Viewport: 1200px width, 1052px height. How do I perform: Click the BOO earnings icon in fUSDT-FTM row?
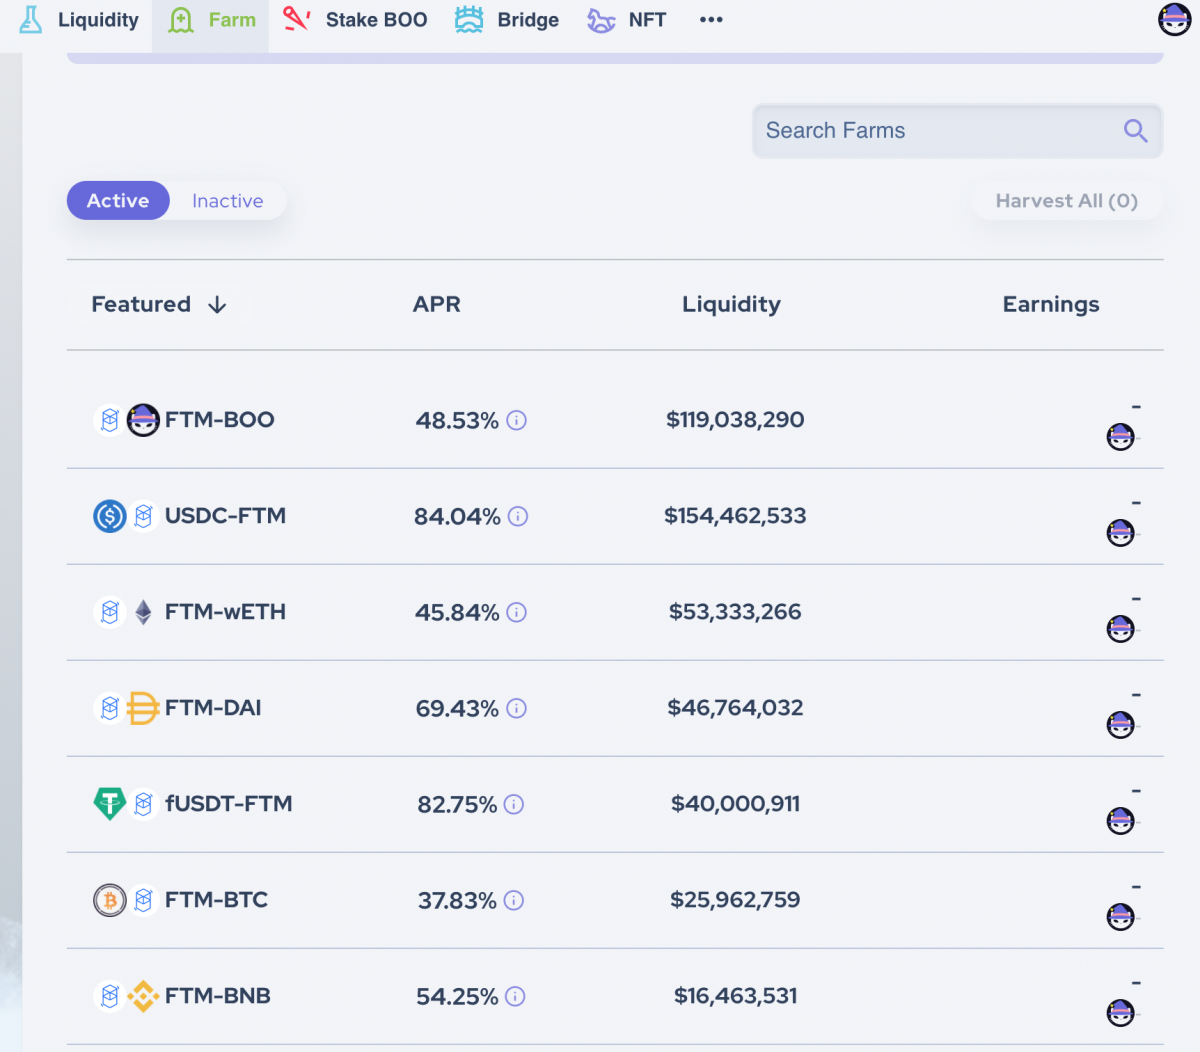pyautogui.click(x=1121, y=821)
